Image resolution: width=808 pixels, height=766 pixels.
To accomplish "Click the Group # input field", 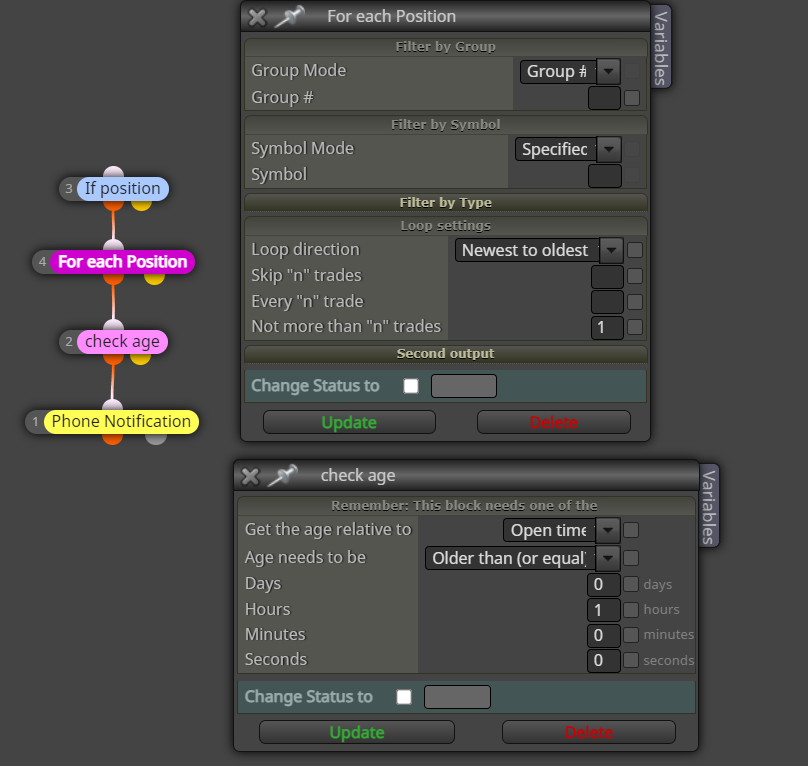I will [604, 98].
